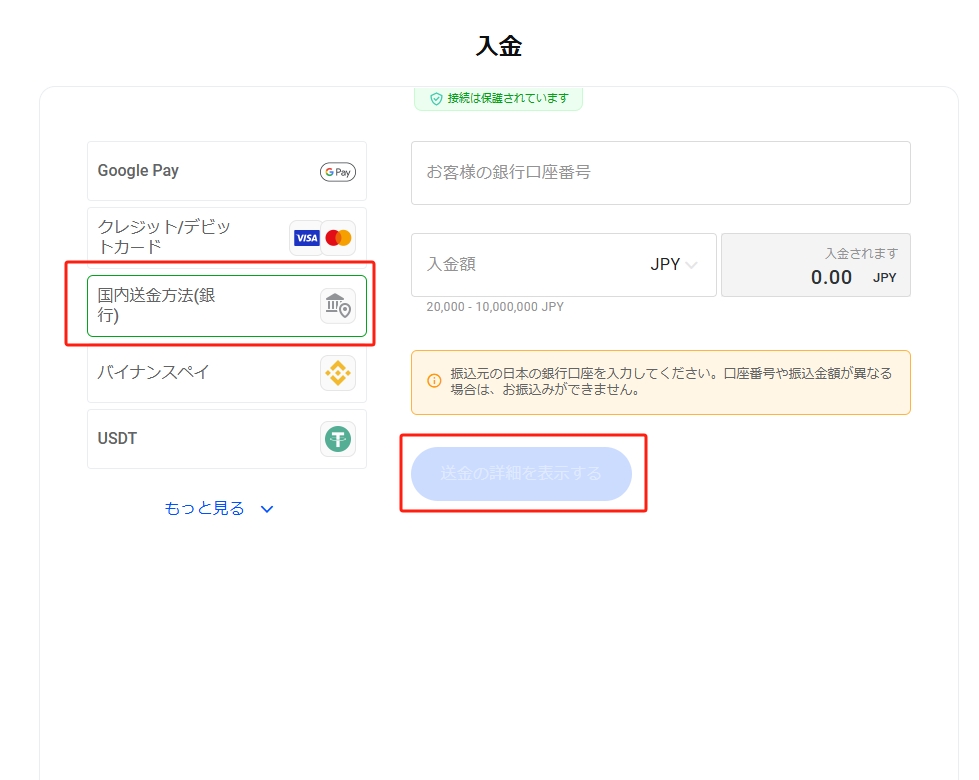Click the USDT Tether coin icon
The width and height of the screenshot is (979, 780).
(x=338, y=439)
